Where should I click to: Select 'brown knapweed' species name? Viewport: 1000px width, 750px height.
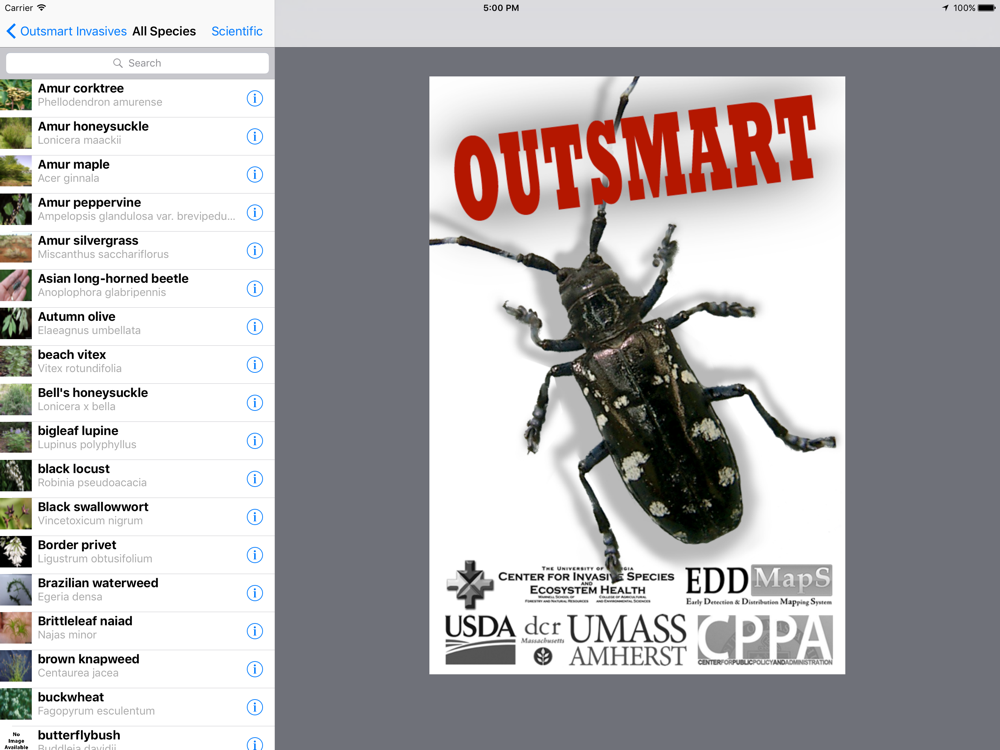(88, 659)
